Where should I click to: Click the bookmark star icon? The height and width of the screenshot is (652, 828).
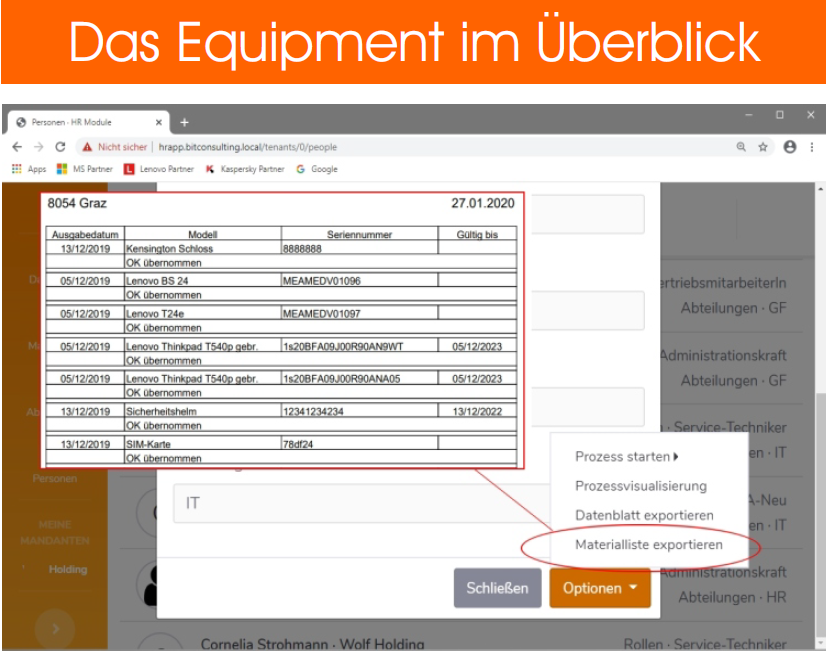pyautogui.click(x=763, y=147)
